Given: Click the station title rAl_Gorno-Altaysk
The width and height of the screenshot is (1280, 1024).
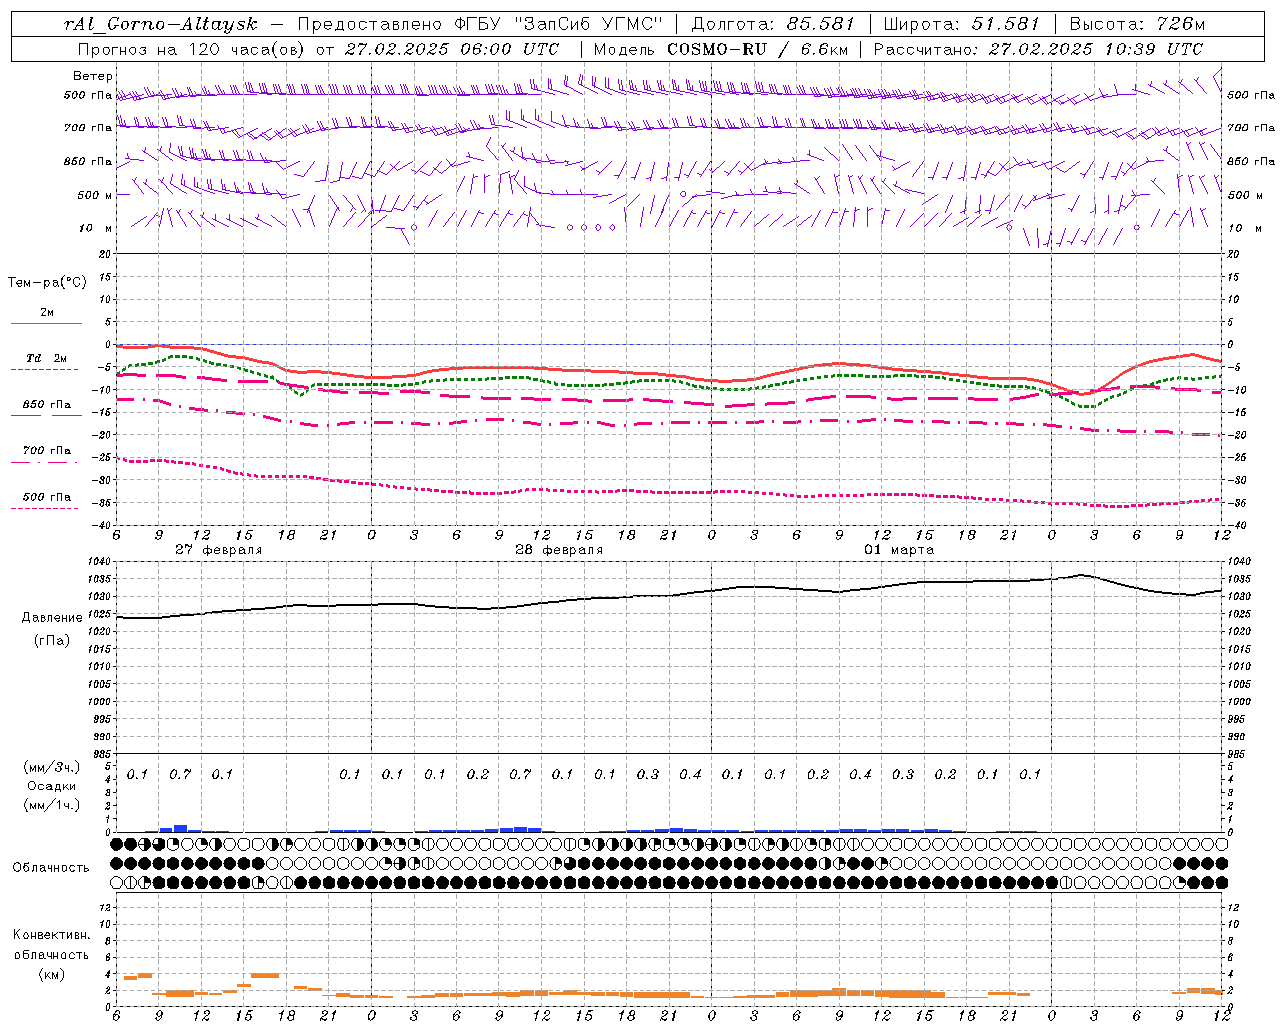Looking at the screenshot, I should [161, 24].
